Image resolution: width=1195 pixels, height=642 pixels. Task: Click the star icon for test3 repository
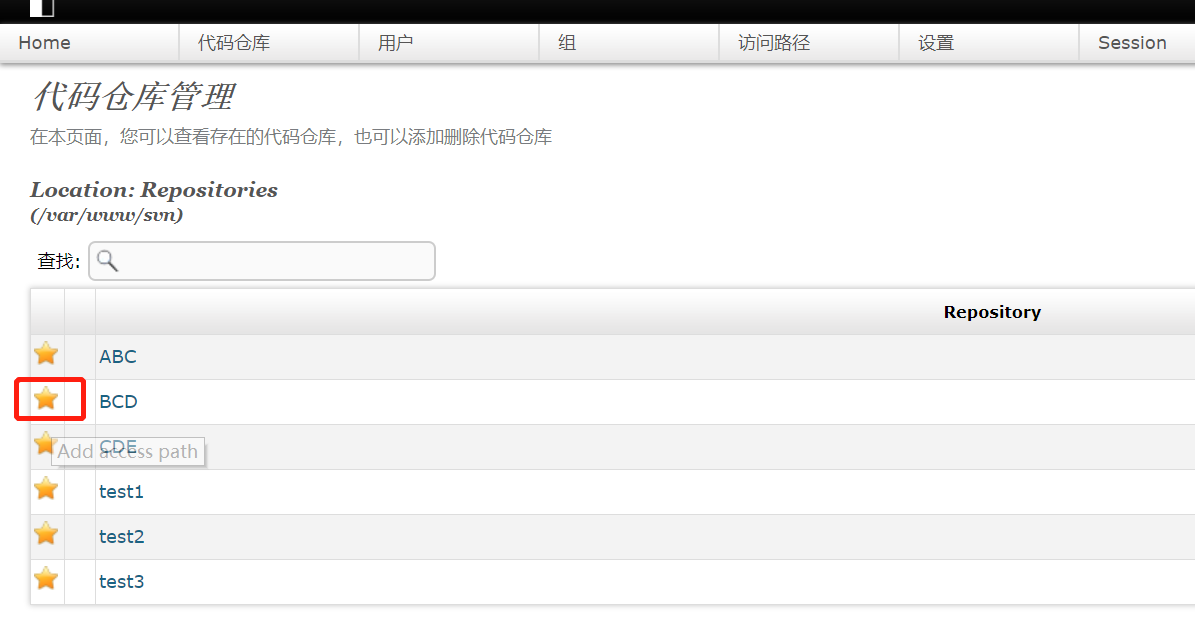[x=46, y=579]
